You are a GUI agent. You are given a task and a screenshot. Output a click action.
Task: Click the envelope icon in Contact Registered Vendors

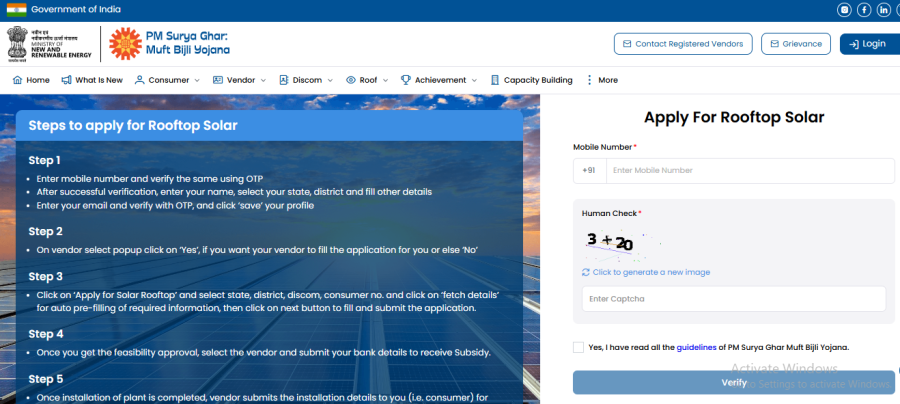[x=627, y=44]
